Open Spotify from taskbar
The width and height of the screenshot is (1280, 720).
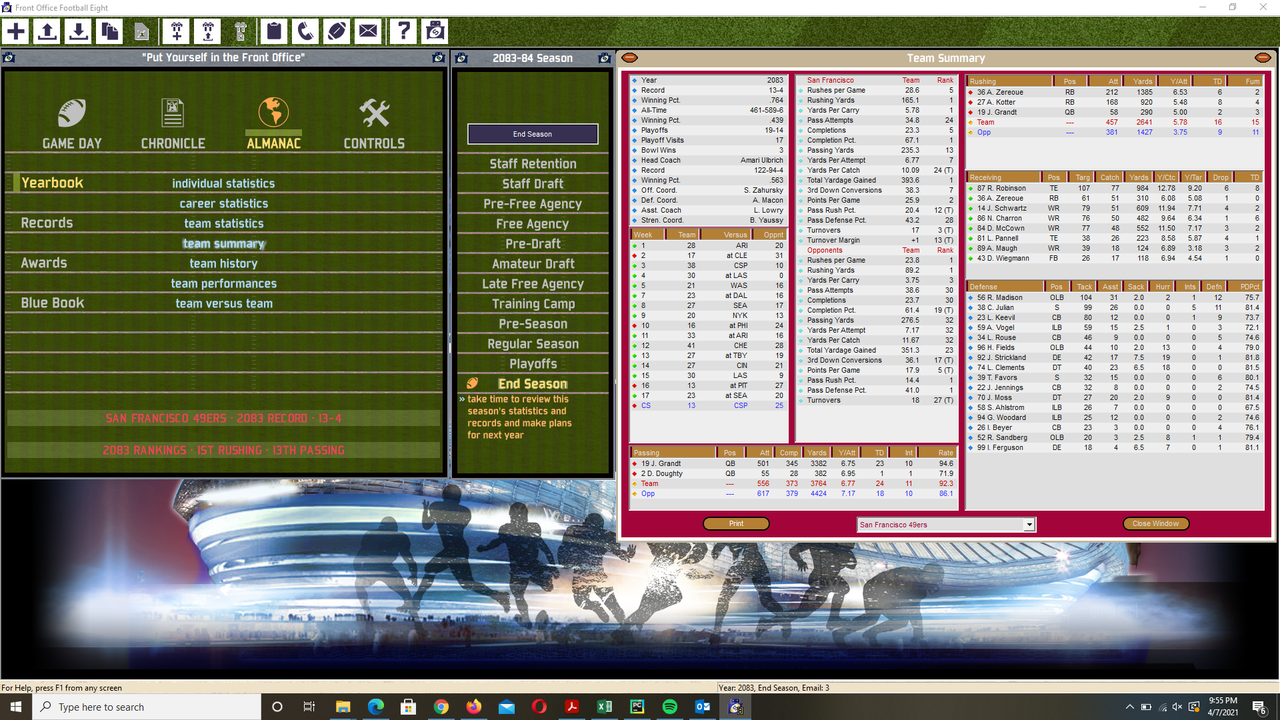click(670, 706)
